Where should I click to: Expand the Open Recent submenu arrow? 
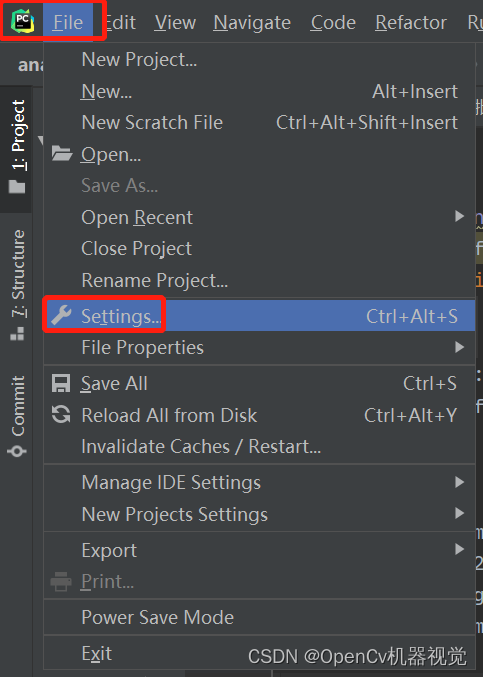(x=460, y=216)
